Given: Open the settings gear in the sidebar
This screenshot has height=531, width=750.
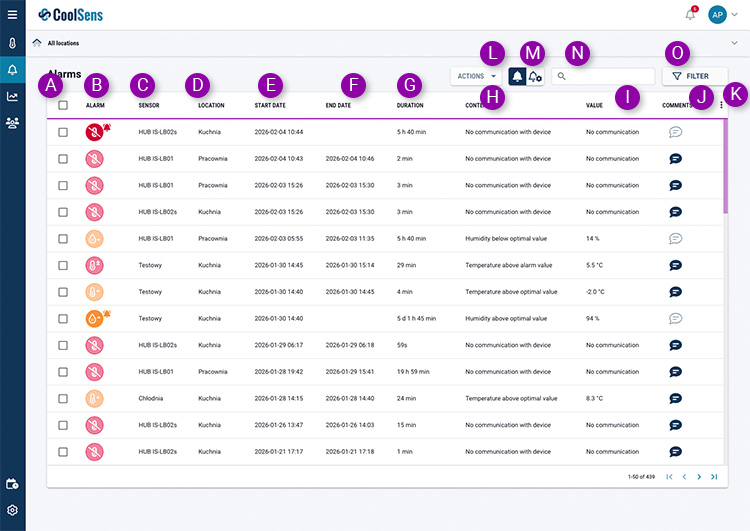Looking at the screenshot, I should click(12, 510).
